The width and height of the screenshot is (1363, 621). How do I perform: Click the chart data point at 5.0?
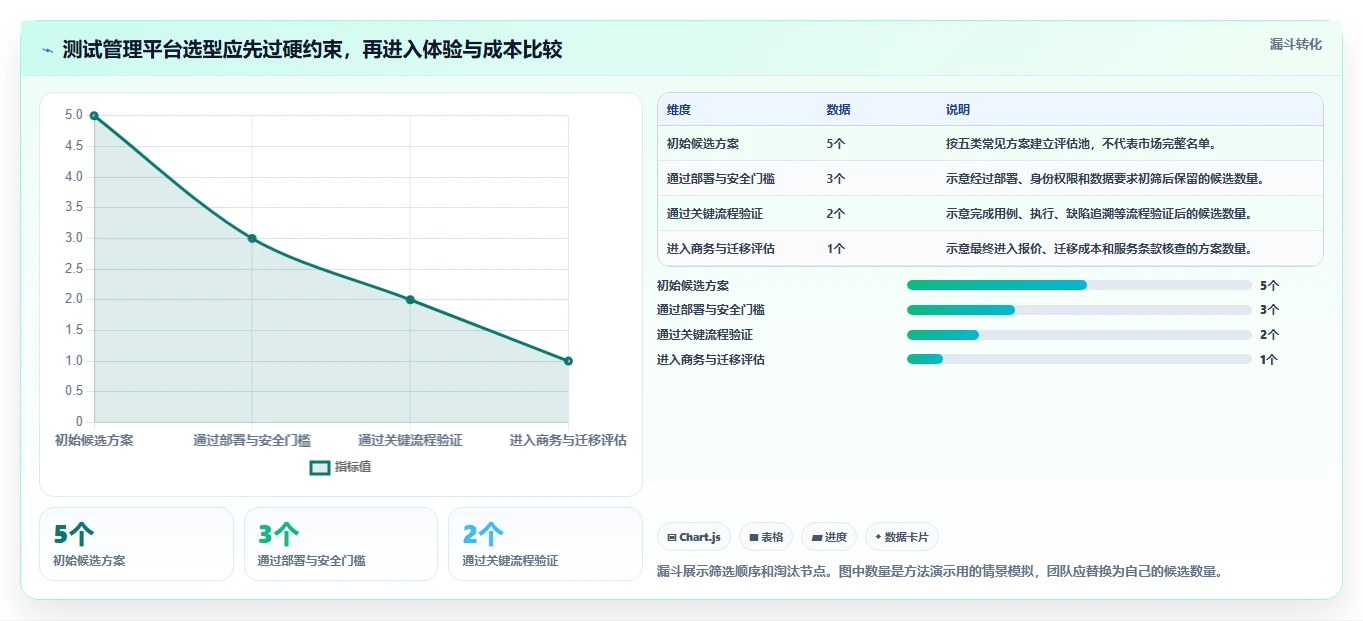click(x=94, y=116)
